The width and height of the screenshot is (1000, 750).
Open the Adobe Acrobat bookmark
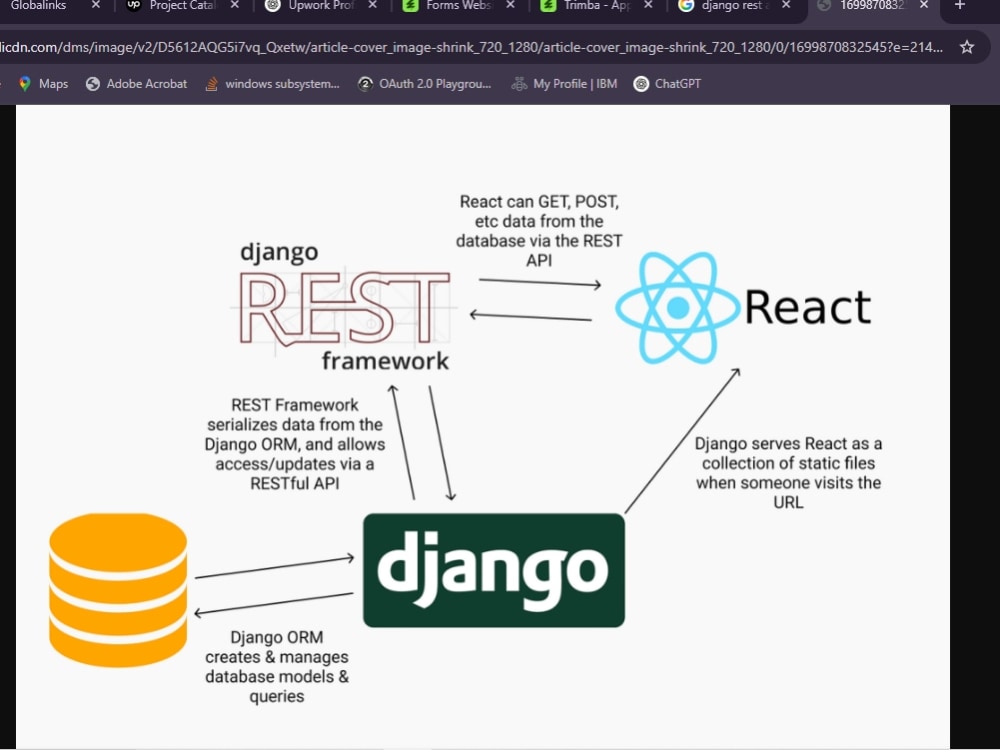coord(136,84)
